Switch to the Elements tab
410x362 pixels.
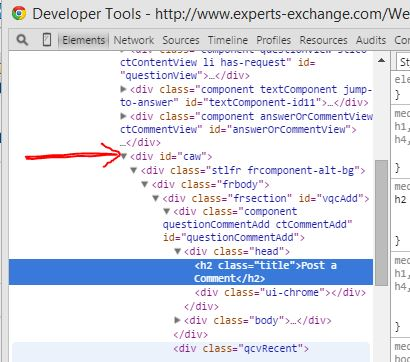click(83, 40)
